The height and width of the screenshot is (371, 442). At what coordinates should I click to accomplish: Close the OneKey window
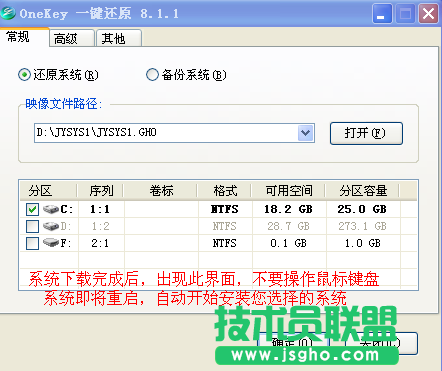click(x=428, y=14)
